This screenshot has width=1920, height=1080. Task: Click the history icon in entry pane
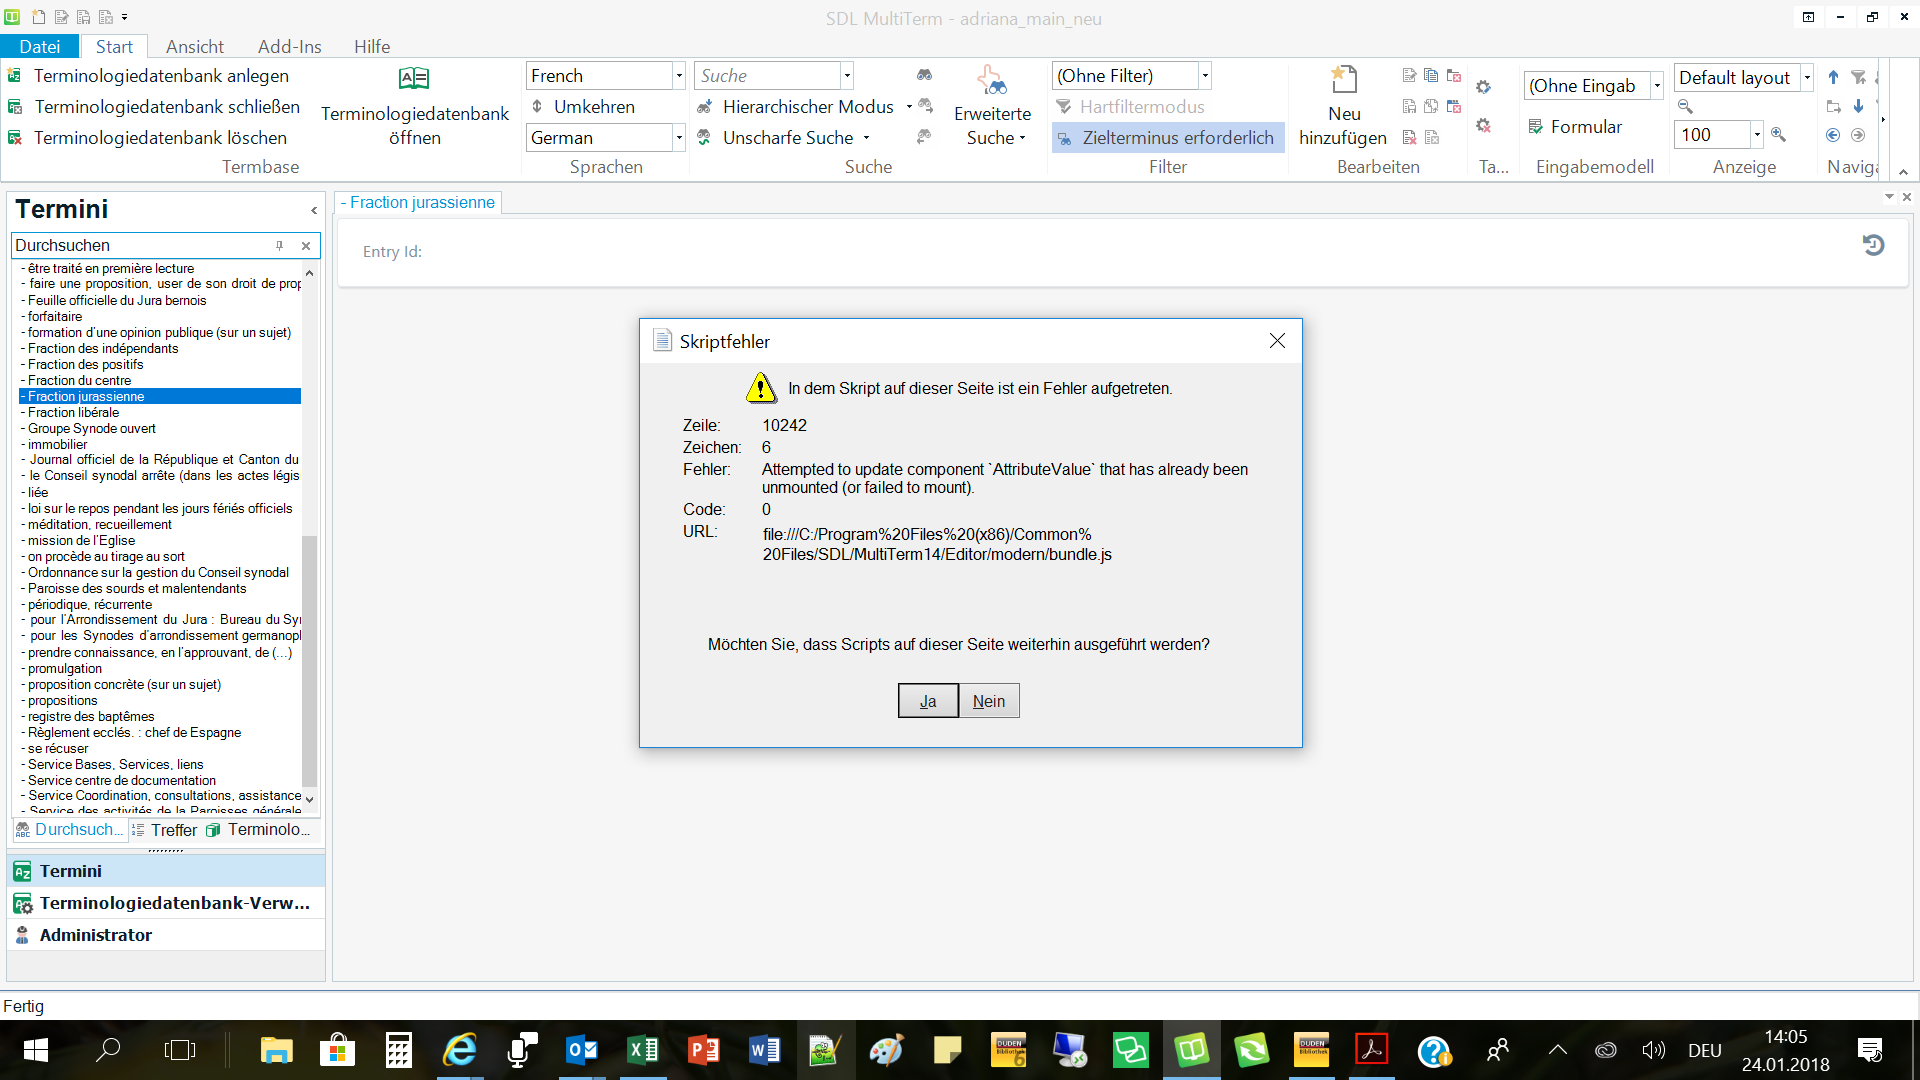coord(1873,245)
